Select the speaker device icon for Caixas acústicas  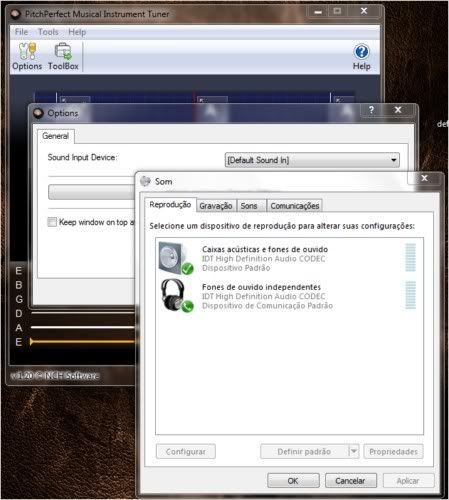(176, 258)
